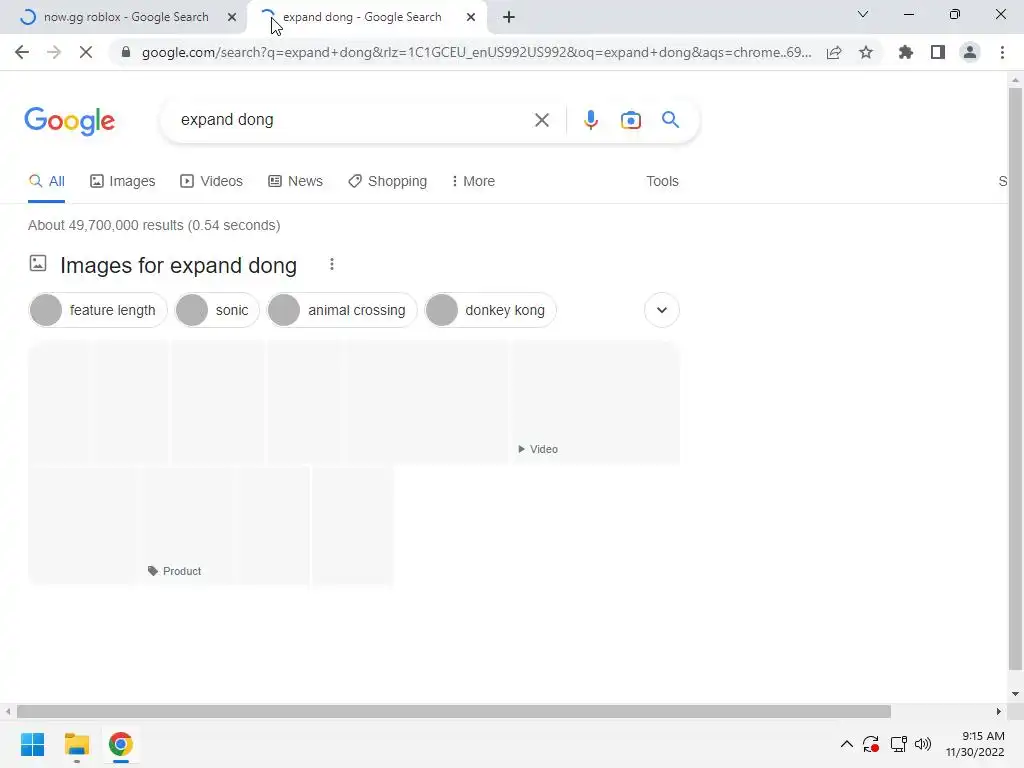Switch to Shopping results
Viewport: 1024px width, 768px height.
tap(388, 182)
